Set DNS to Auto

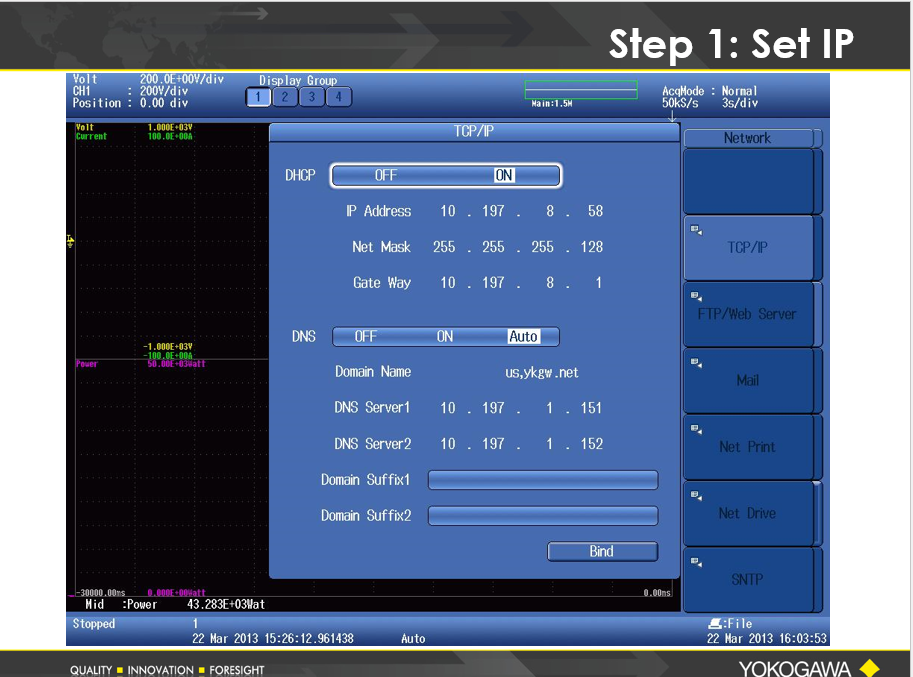point(523,337)
